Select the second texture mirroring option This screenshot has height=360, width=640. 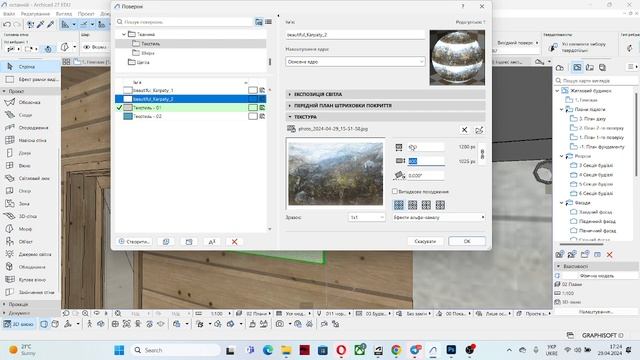tap(413, 205)
